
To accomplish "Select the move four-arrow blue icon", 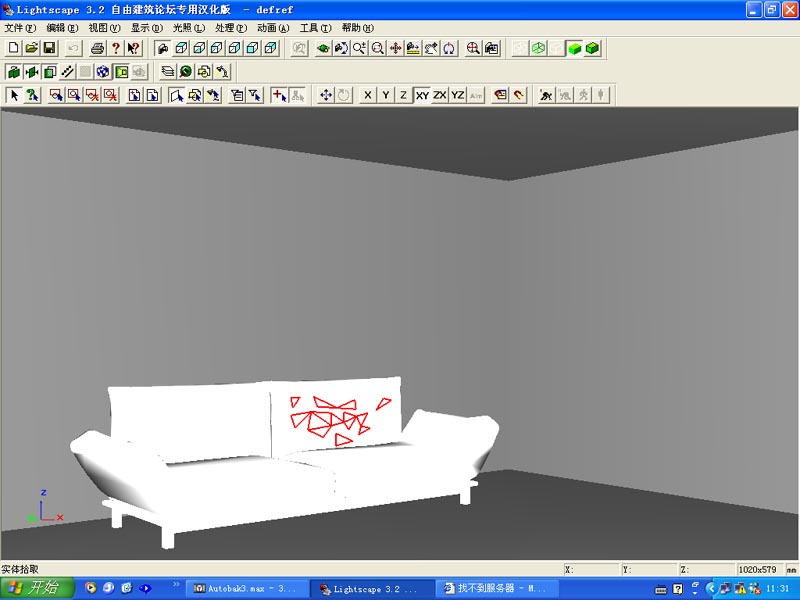I will 326,95.
